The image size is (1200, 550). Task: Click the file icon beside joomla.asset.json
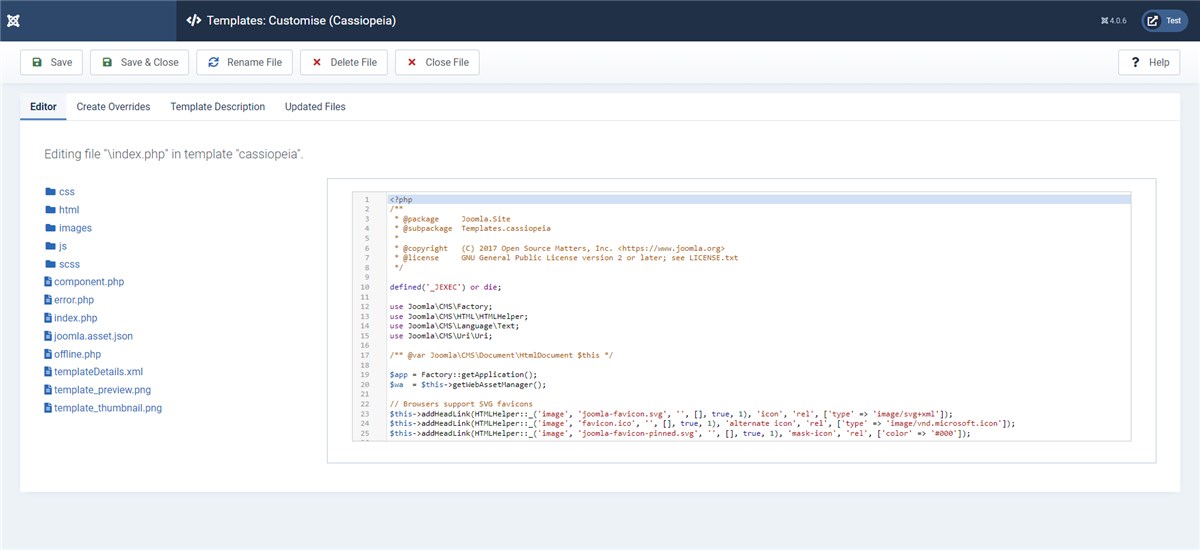[48, 336]
